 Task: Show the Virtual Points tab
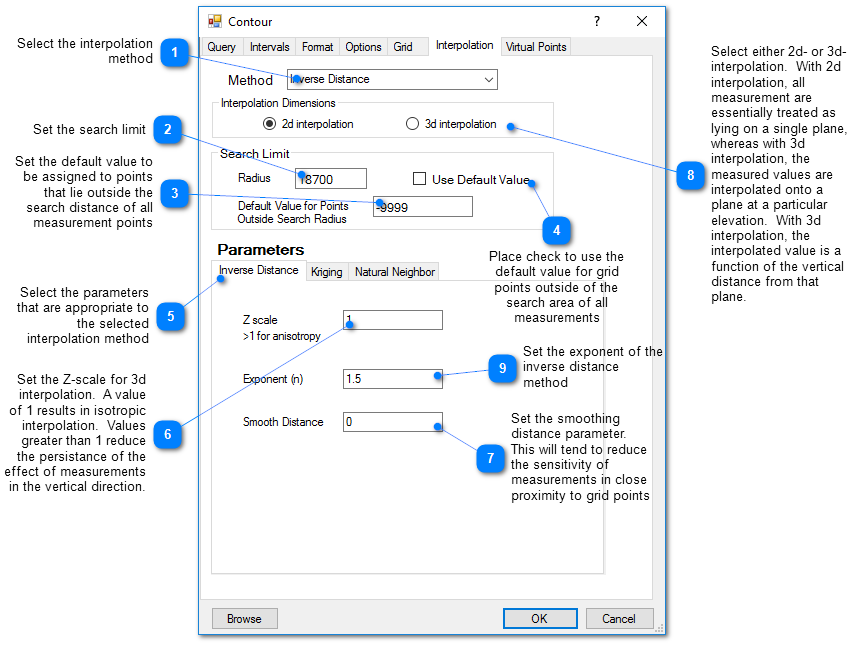point(535,47)
